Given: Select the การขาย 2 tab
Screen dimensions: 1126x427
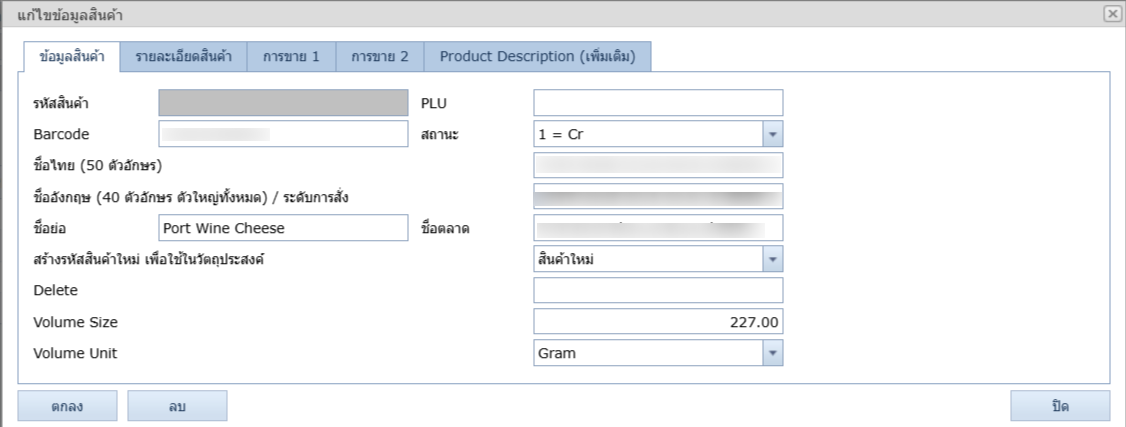Looking at the screenshot, I should click(x=379, y=57).
